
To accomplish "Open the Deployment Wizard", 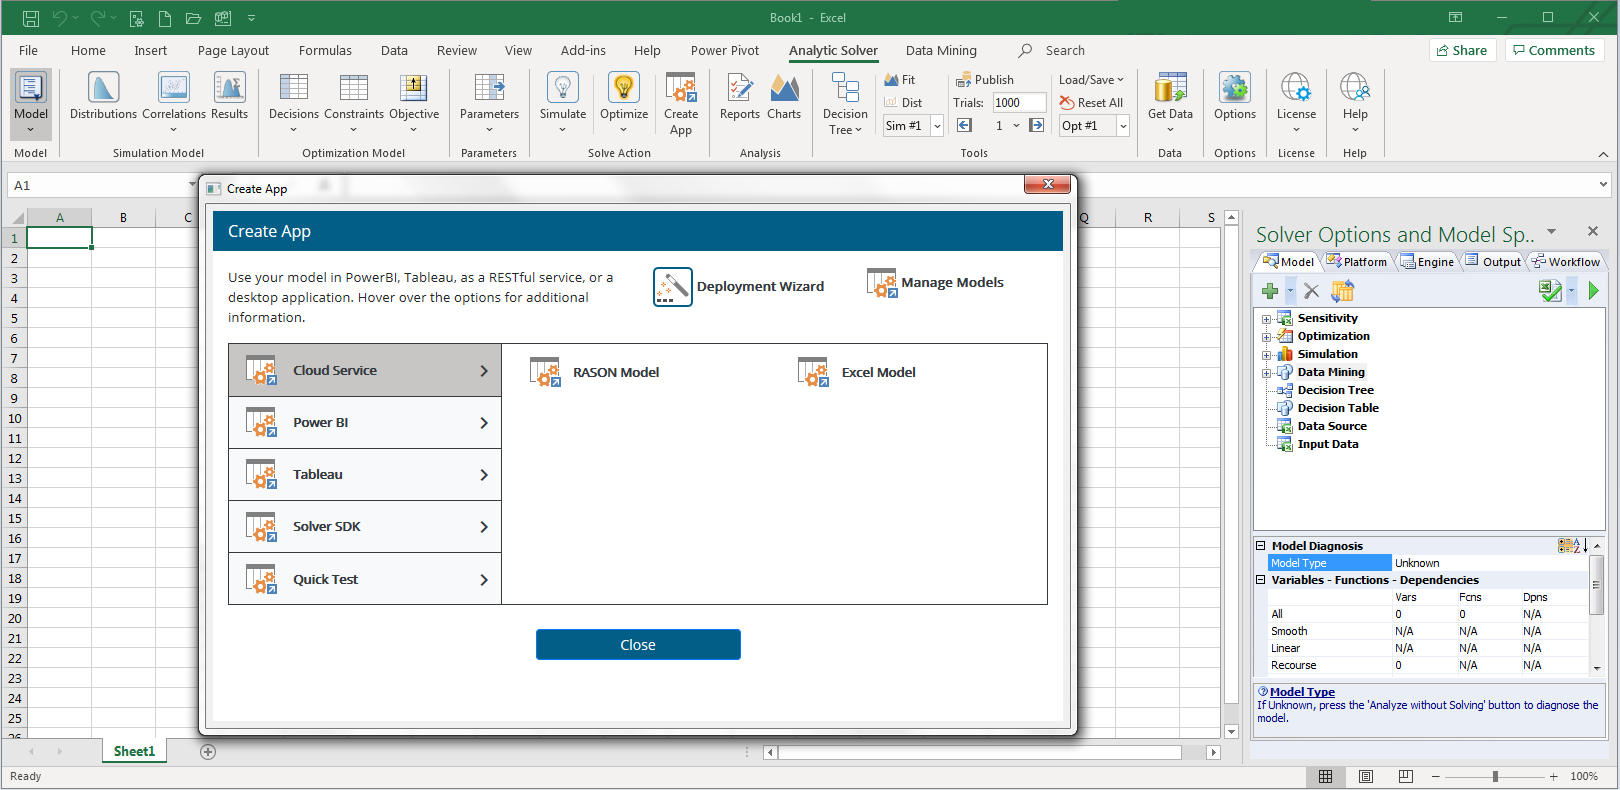I will (x=672, y=287).
